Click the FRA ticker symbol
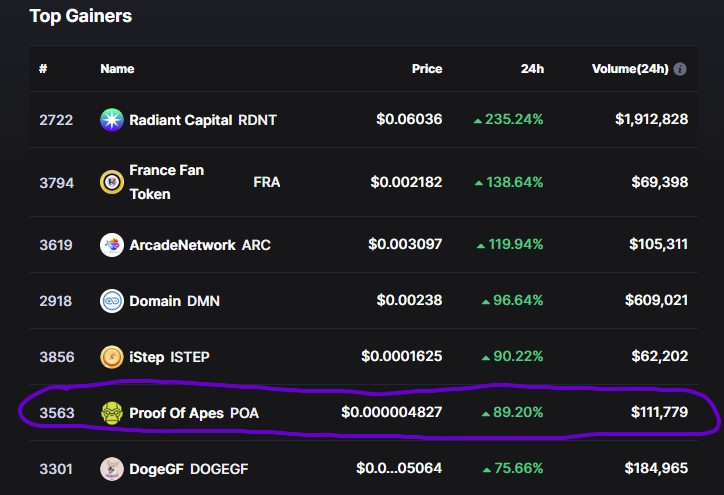Screen dimensions: 724x495 (266, 182)
